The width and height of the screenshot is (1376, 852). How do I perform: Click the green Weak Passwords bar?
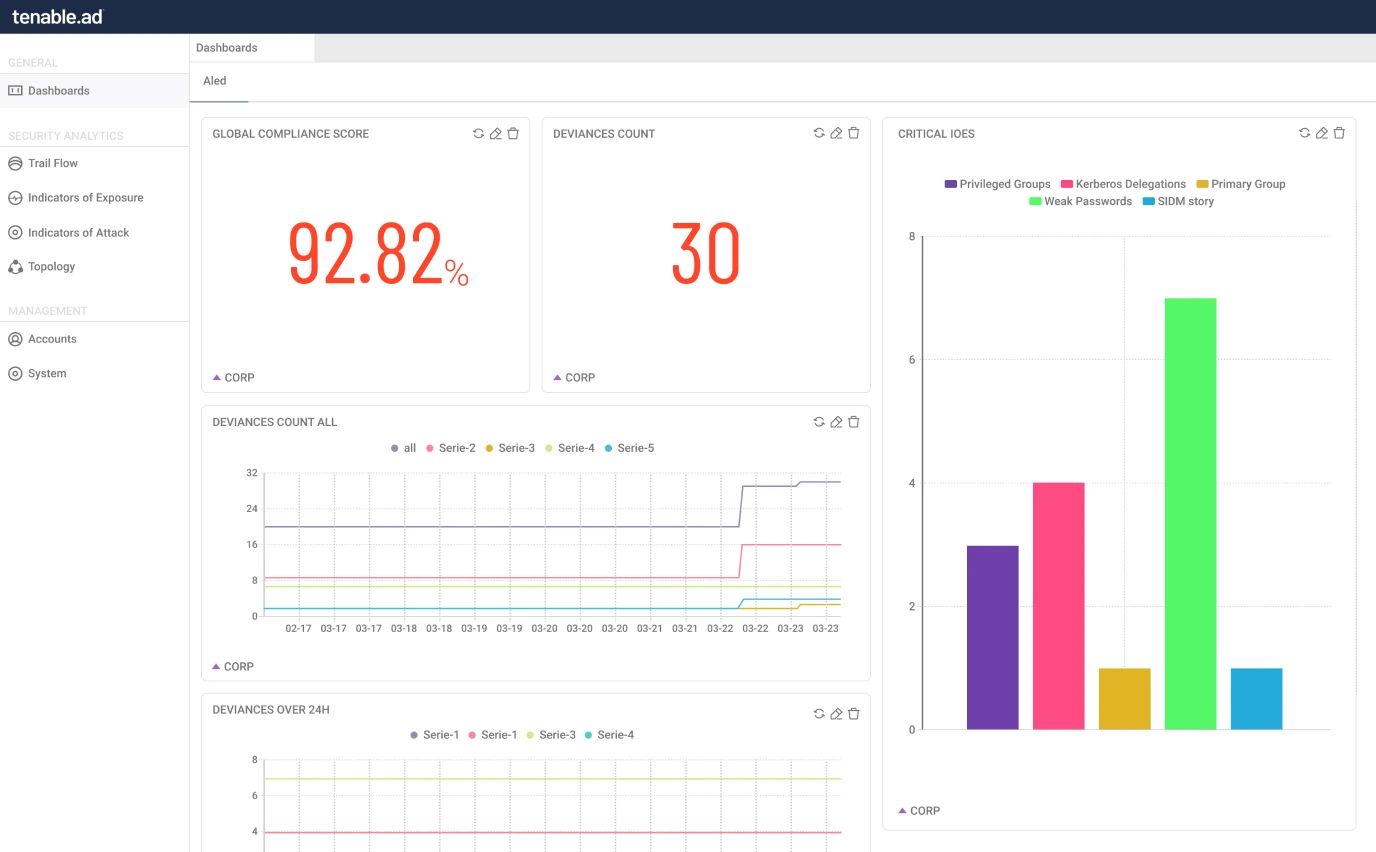click(1190, 514)
